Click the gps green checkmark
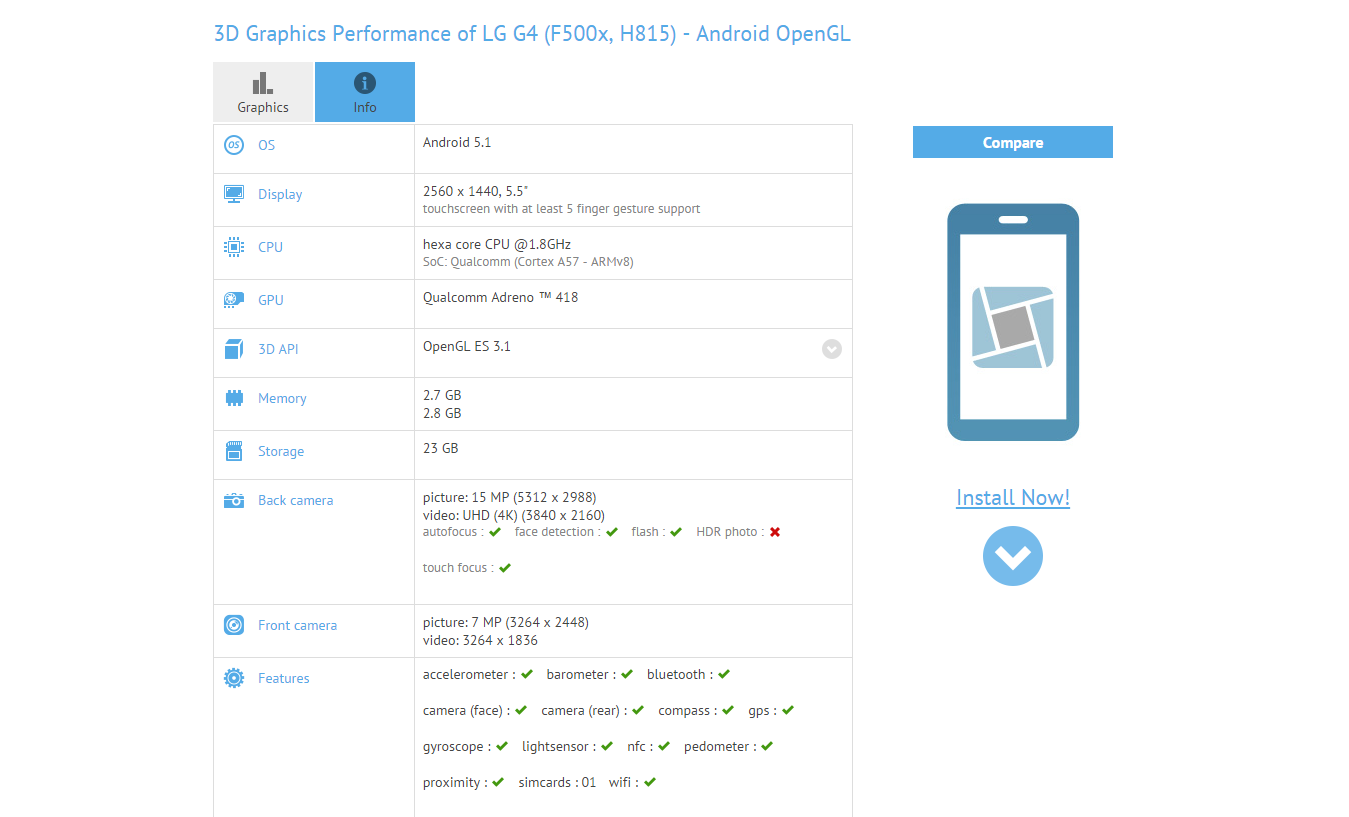The image size is (1349, 817). tap(788, 711)
